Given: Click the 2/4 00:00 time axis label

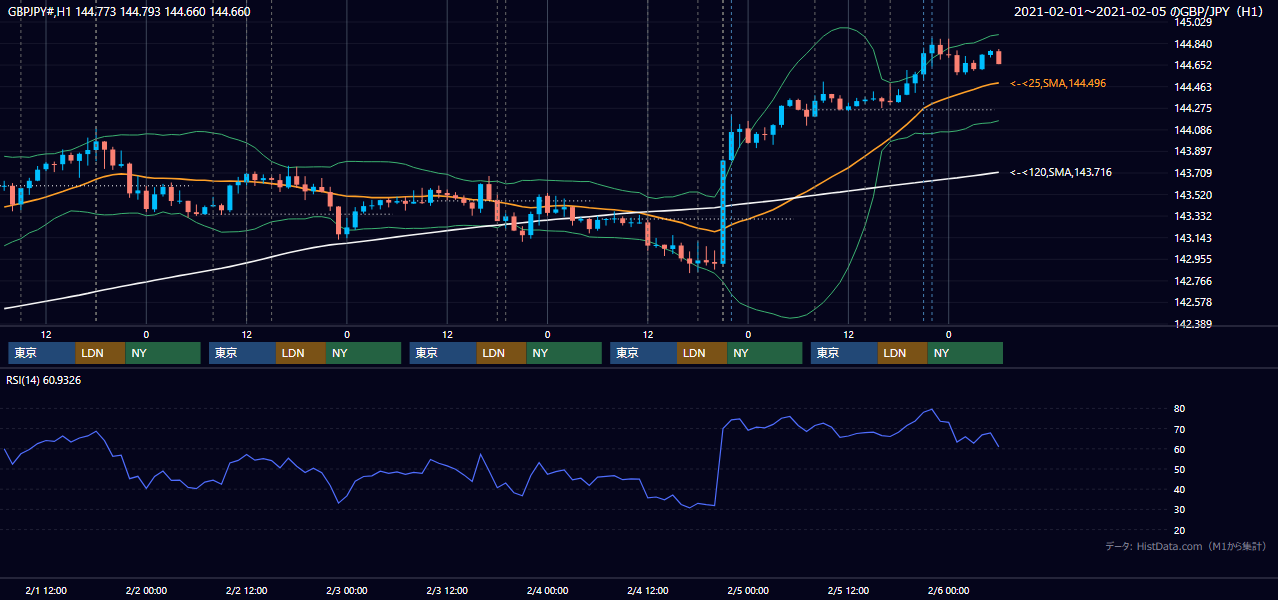Looking at the screenshot, I should coord(547,590).
